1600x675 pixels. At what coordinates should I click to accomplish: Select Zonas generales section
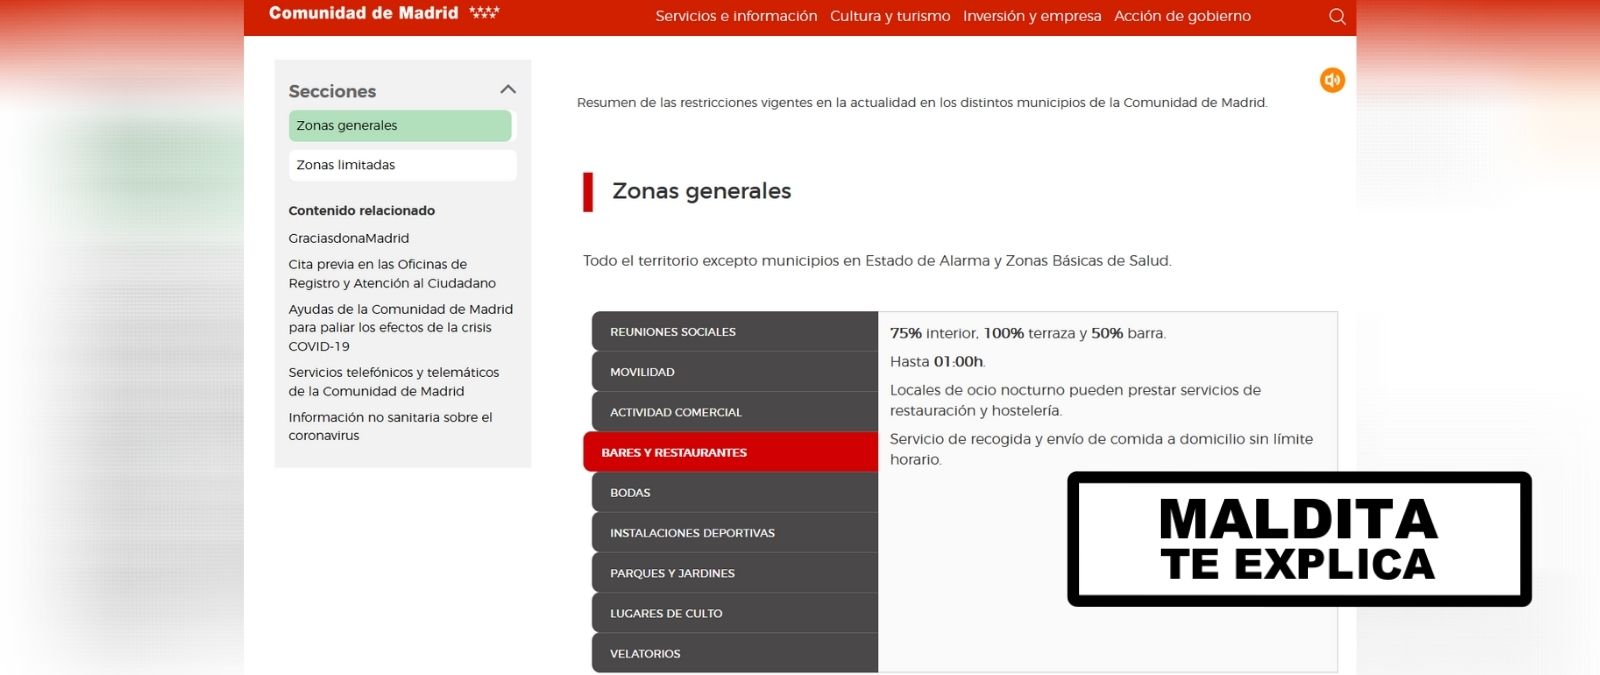[x=400, y=126]
